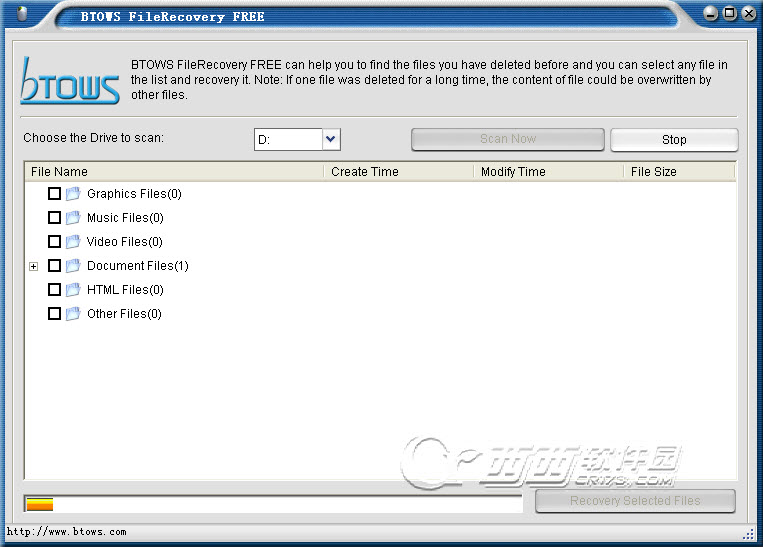
Task: Click the BTOWS logo image
Action: (x=70, y=81)
